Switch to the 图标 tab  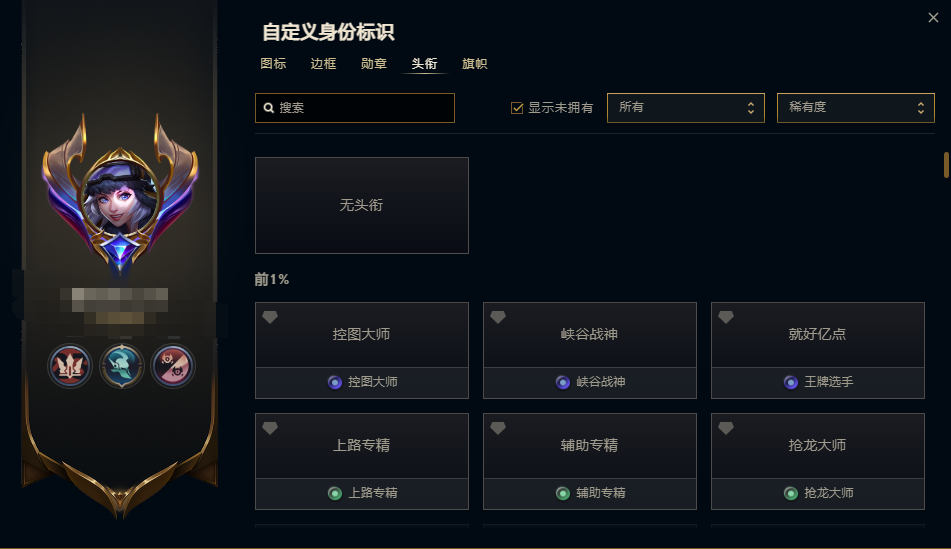tap(273, 64)
